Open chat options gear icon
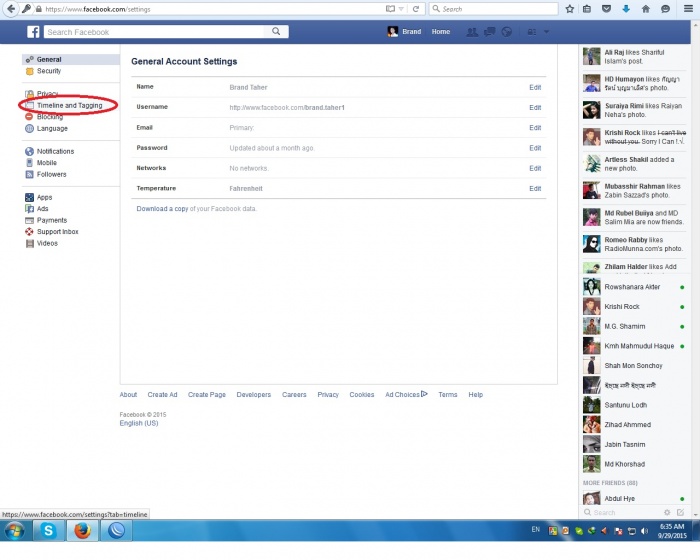Screen dimensions: 700x560 pyautogui.click(x=667, y=513)
